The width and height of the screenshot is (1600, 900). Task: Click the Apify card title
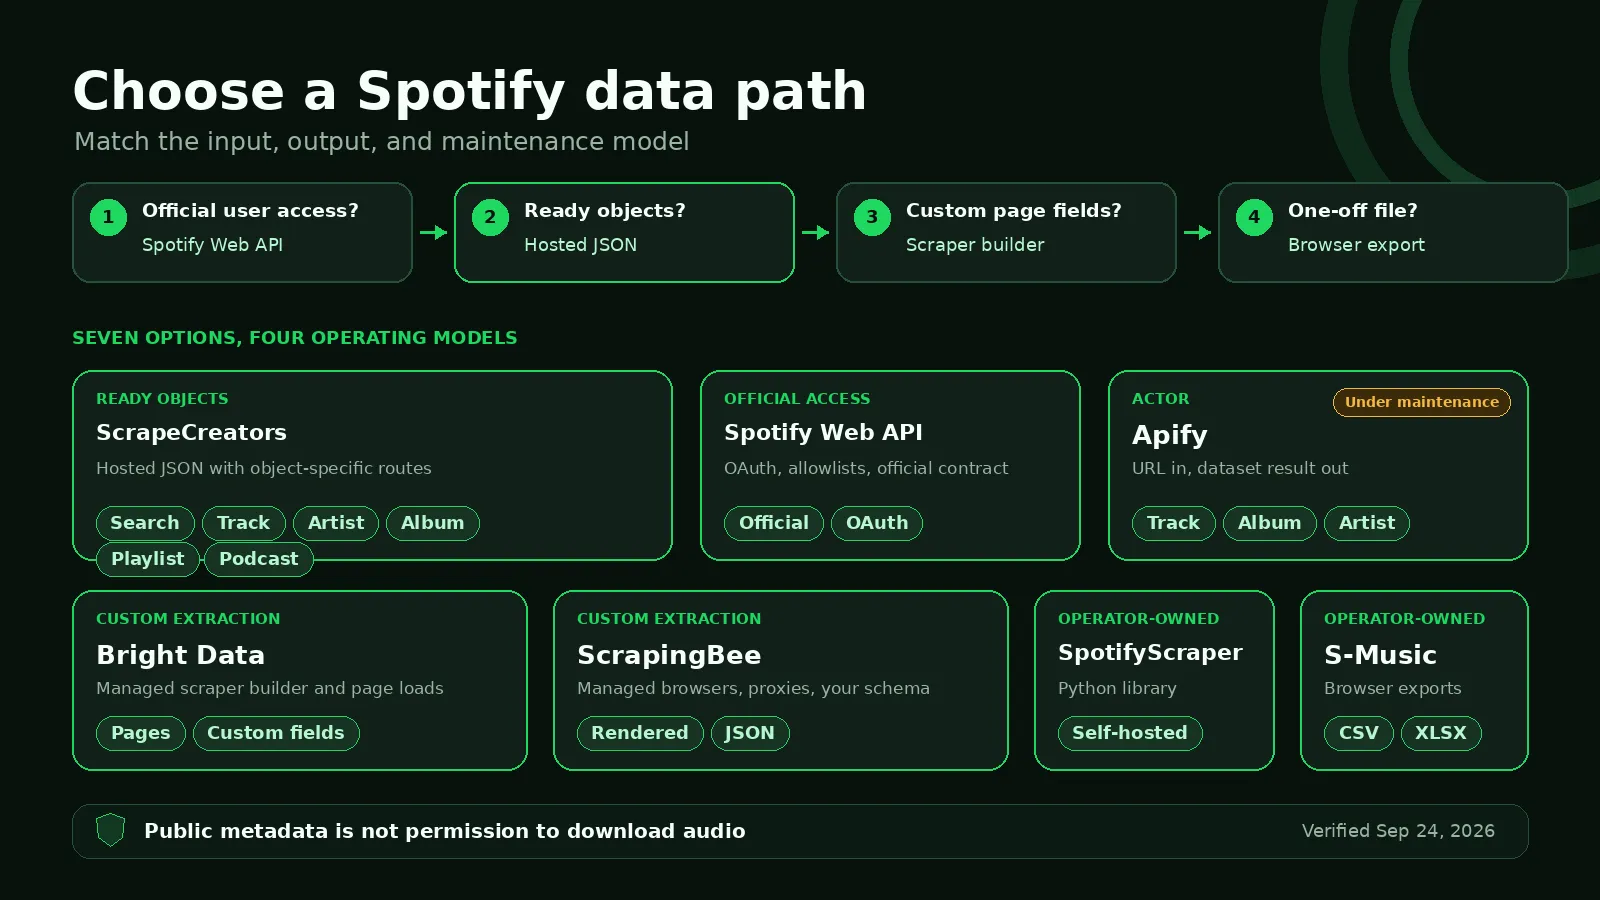[x=1170, y=435]
